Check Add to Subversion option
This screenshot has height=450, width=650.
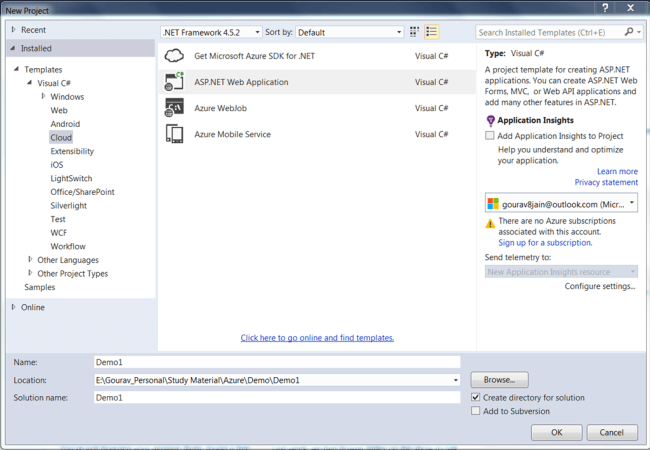click(476, 411)
